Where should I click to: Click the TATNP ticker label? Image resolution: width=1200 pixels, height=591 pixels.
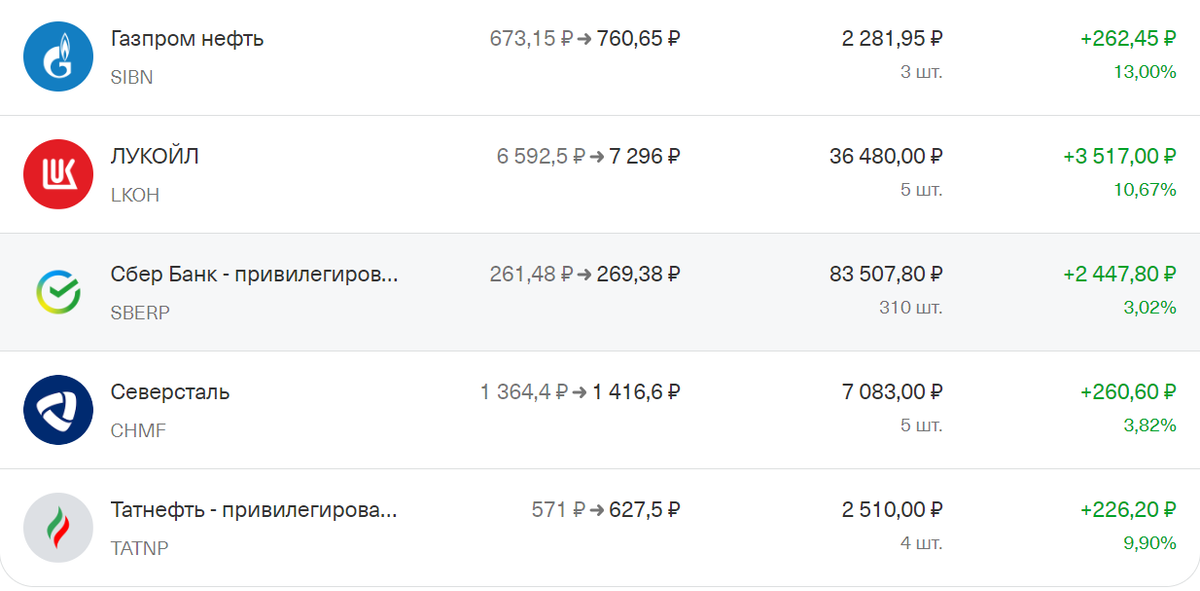140,549
